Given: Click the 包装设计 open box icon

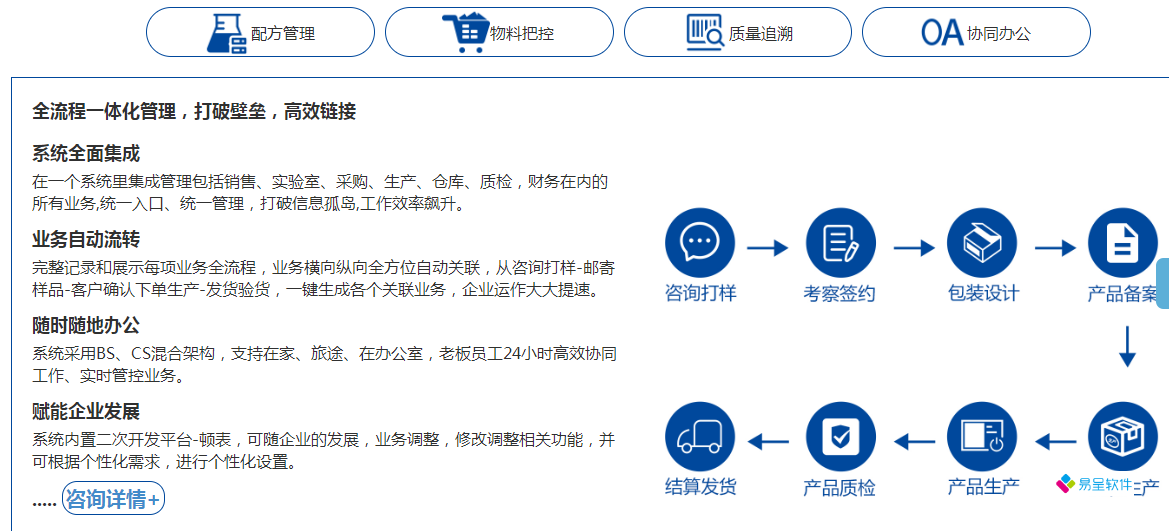Looking at the screenshot, I should point(982,243).
